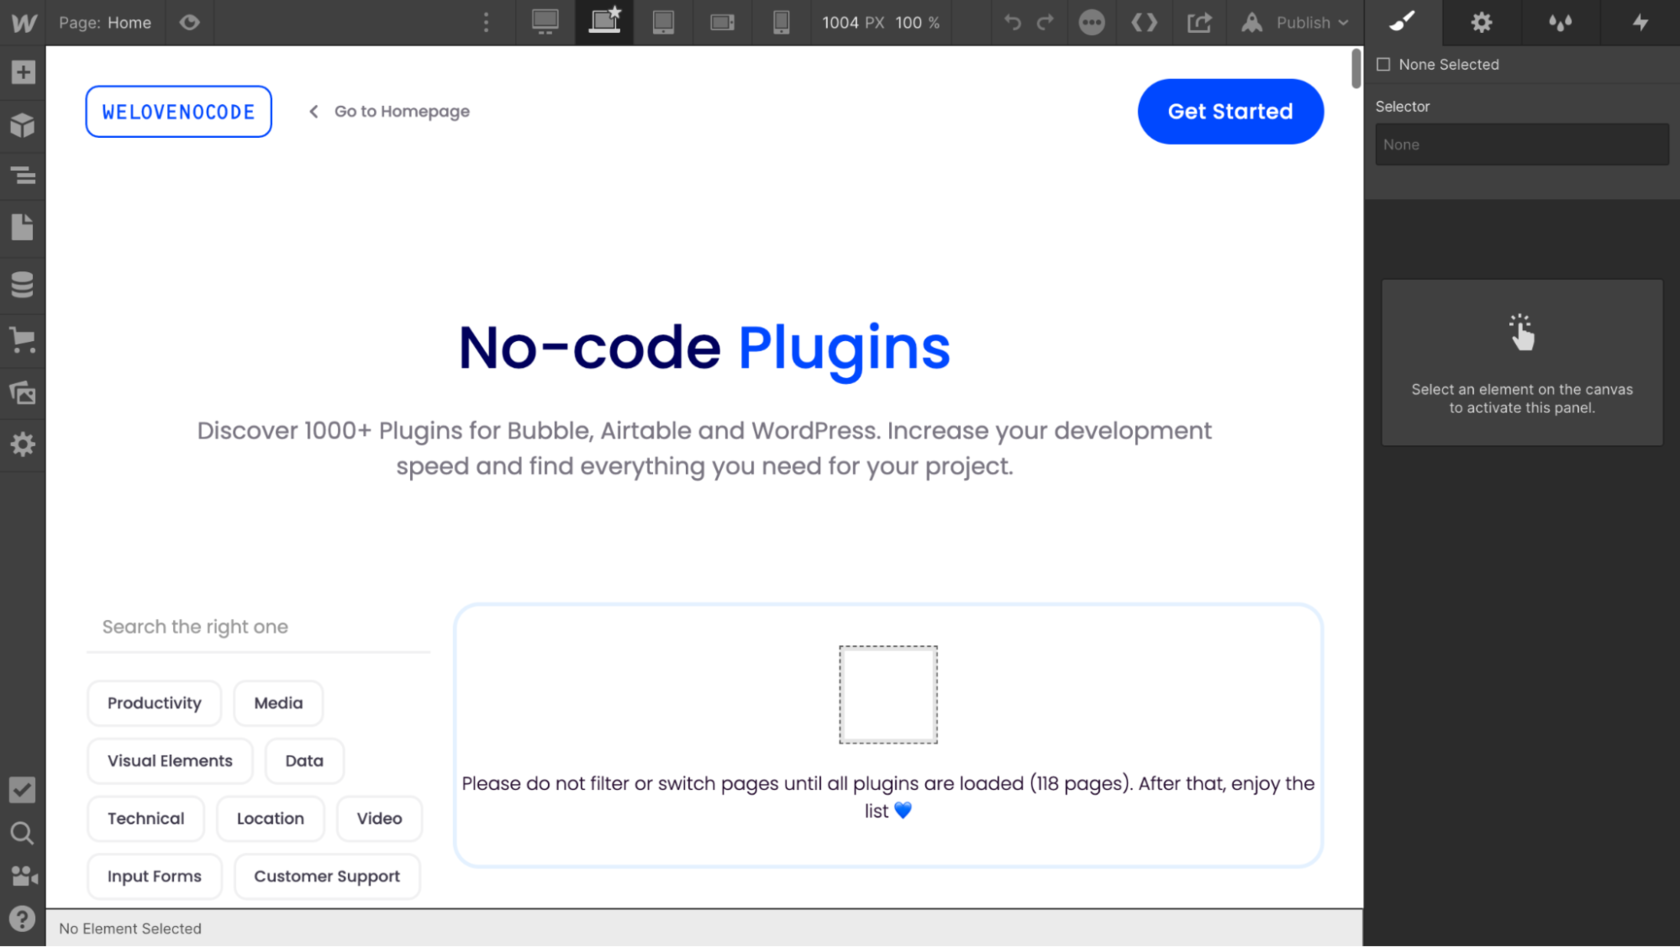
Task: Select the Visual Elements filter tag
Action: click(x=170, y=761)
